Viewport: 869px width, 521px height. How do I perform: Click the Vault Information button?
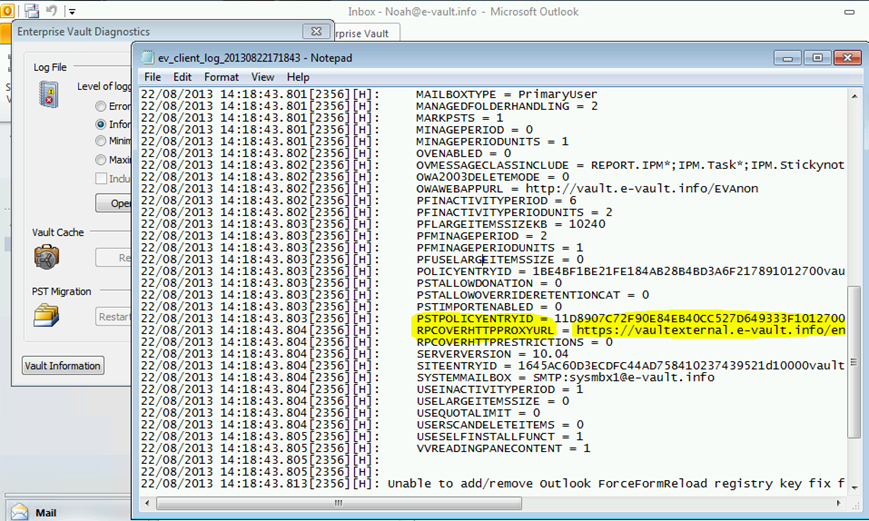pyautogui.click(x=63, y=366)
